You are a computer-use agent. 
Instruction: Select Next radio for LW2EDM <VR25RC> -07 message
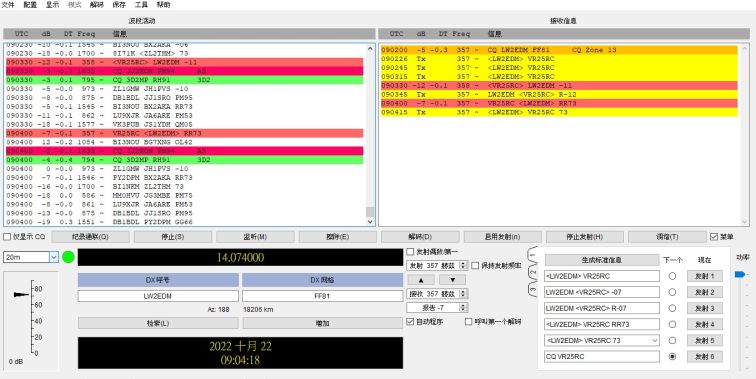672,292
